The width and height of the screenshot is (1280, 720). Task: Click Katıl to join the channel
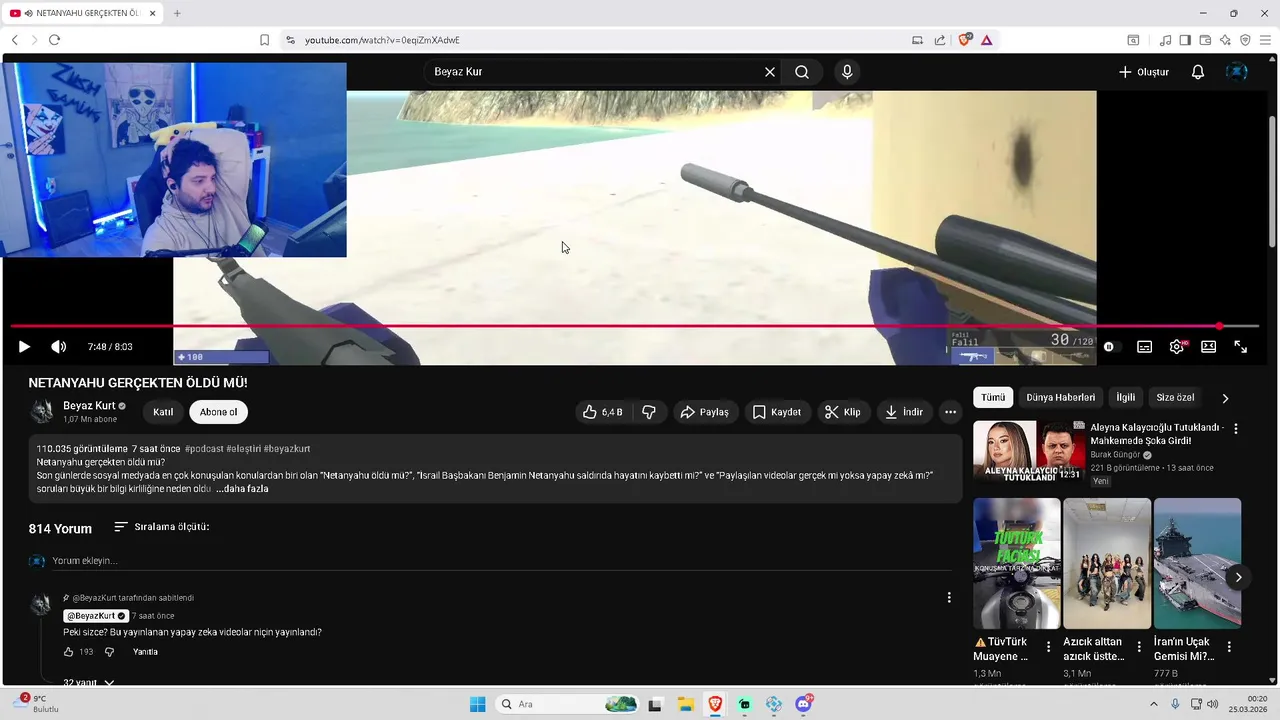(163, 412)
